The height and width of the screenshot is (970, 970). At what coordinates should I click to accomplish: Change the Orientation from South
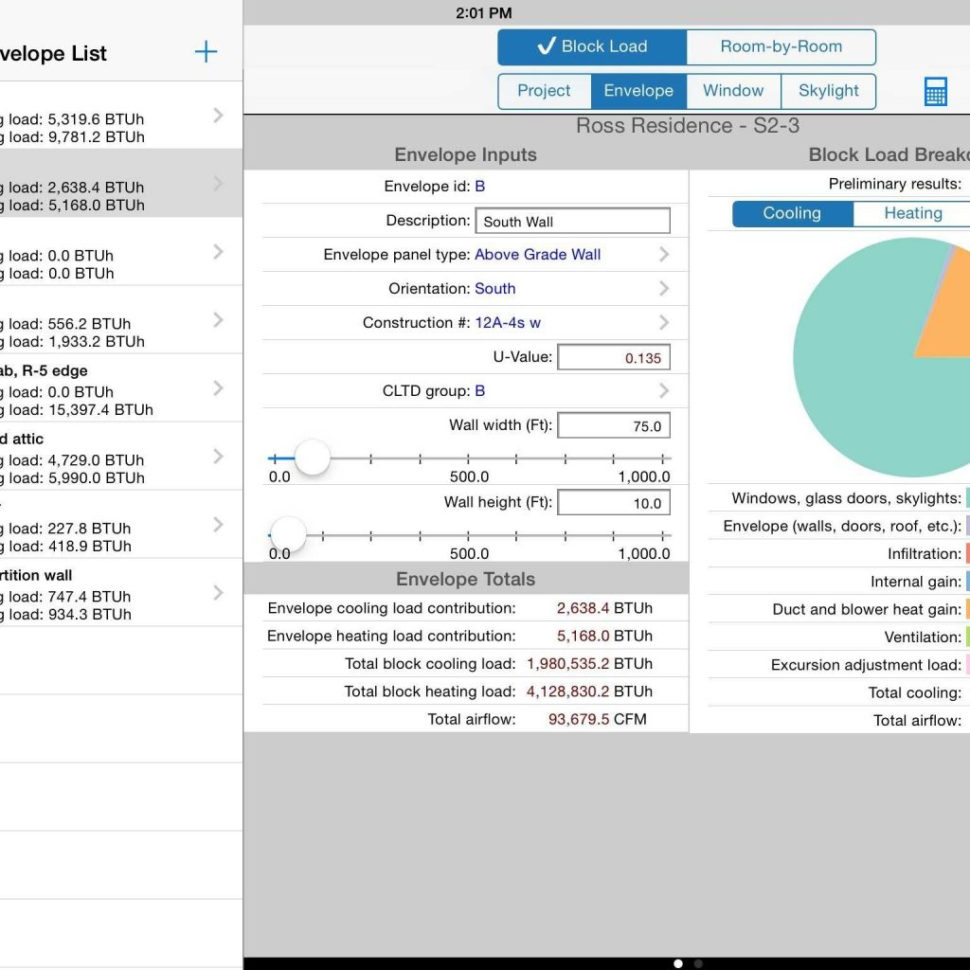coord(496,289)
